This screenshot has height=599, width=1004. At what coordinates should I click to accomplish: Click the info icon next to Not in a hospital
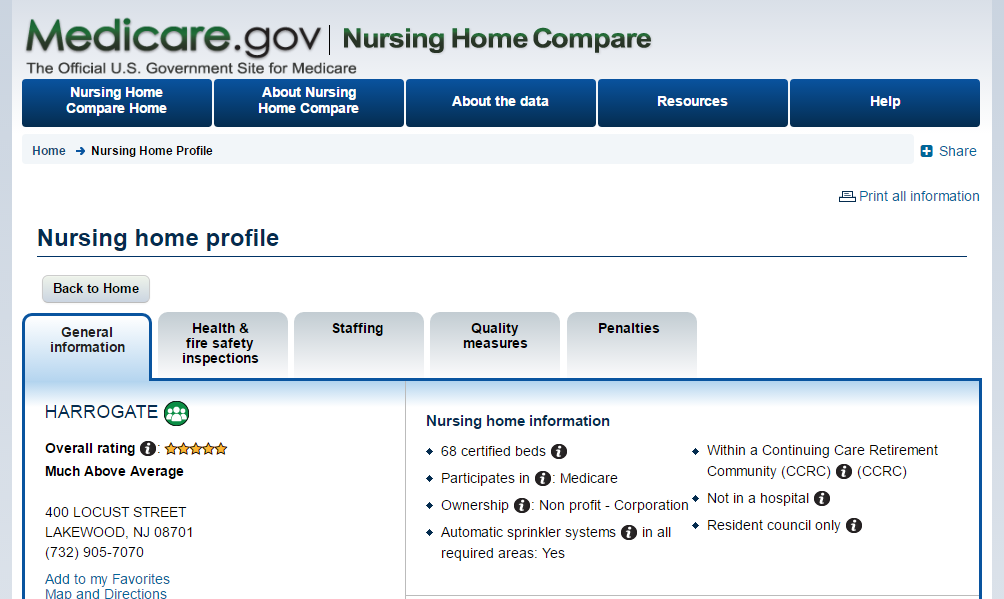[822, 498]
